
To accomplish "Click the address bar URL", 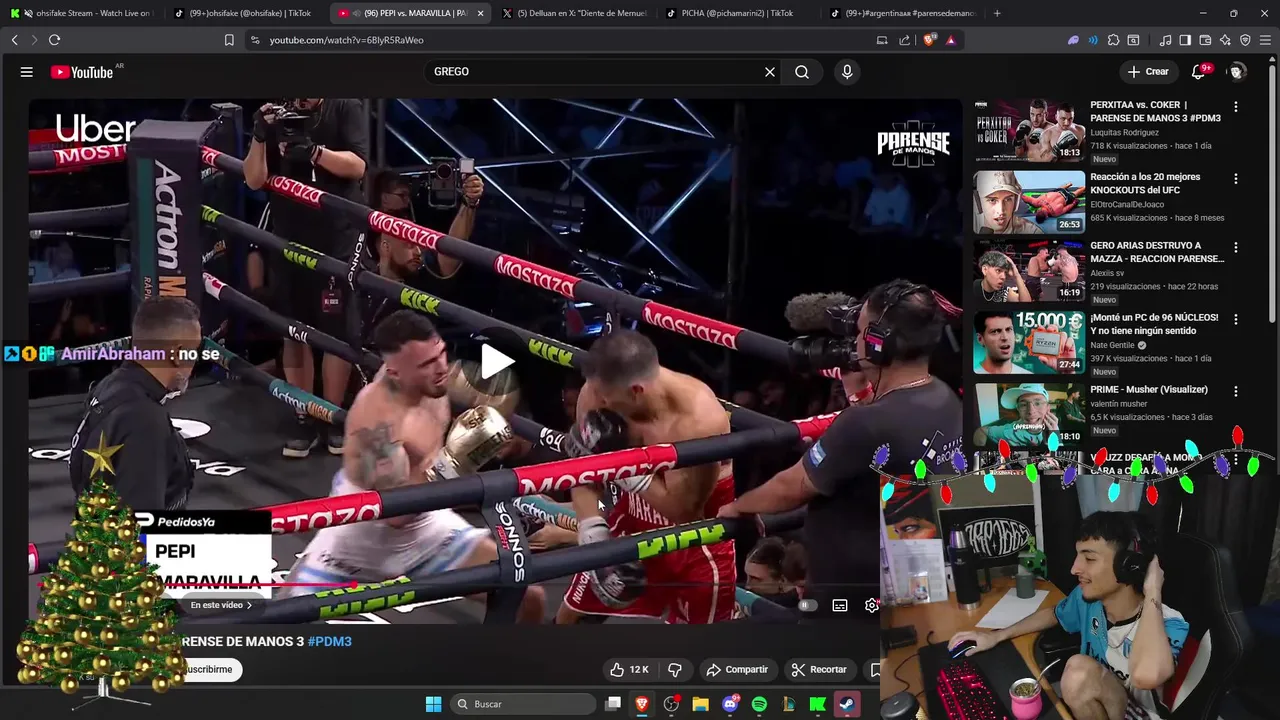I will click(346, 40).
